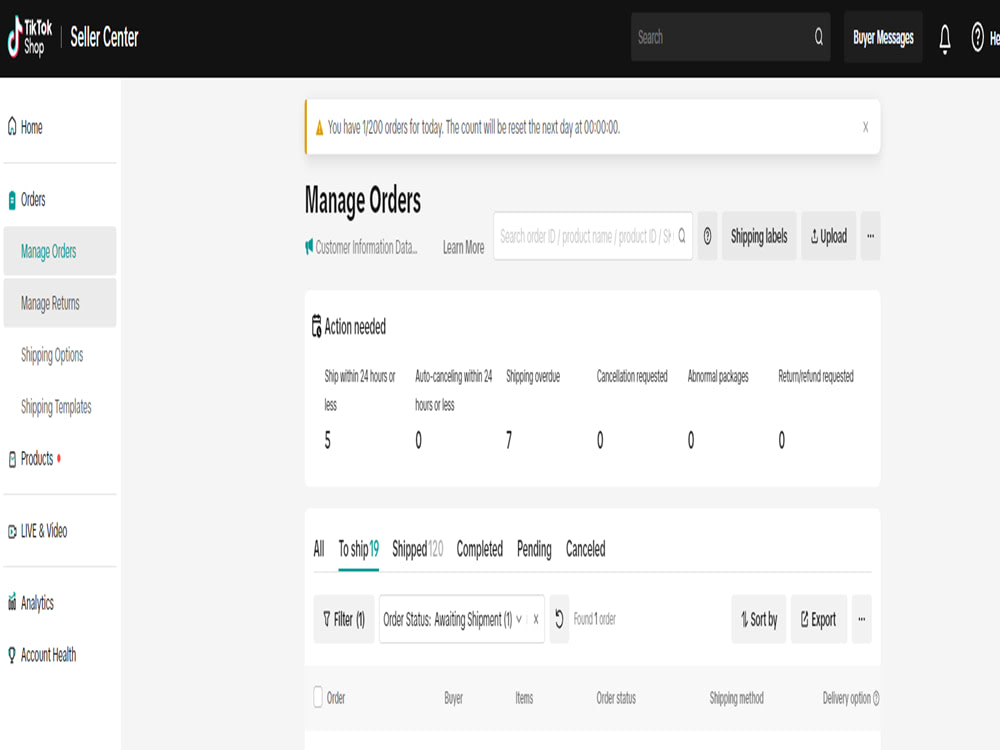Open the more options menu beside Upload
The height and width of the screenshot is (750, 1000).
tap(871, 236)
